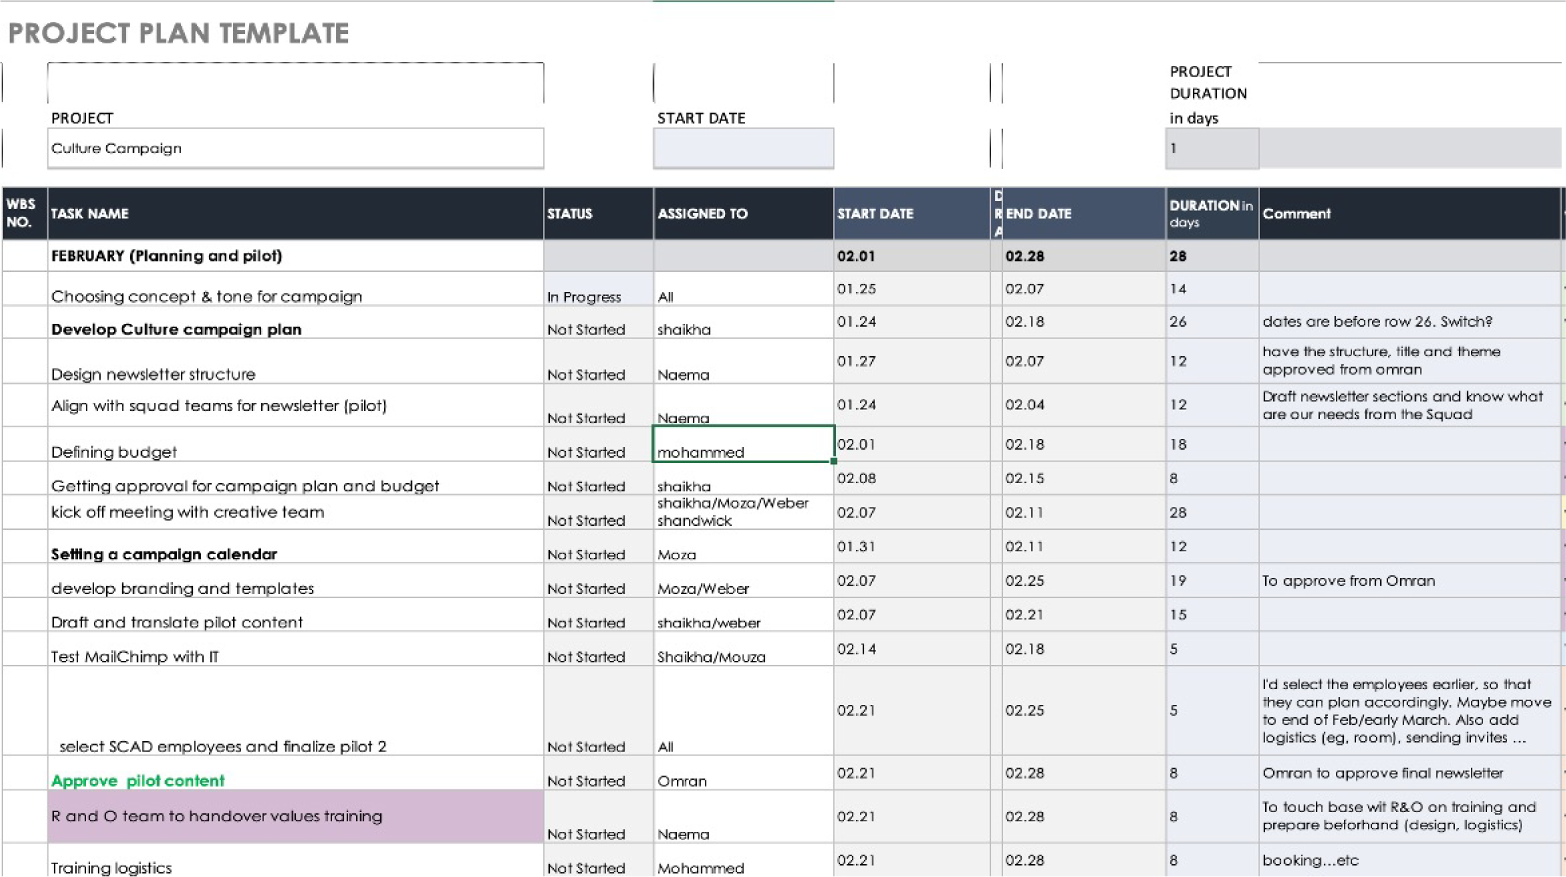The height and width of the screenshot is (877, 1566).
Task: Click the 'Omran' assignee cell
Action: (x=743, y=773)
